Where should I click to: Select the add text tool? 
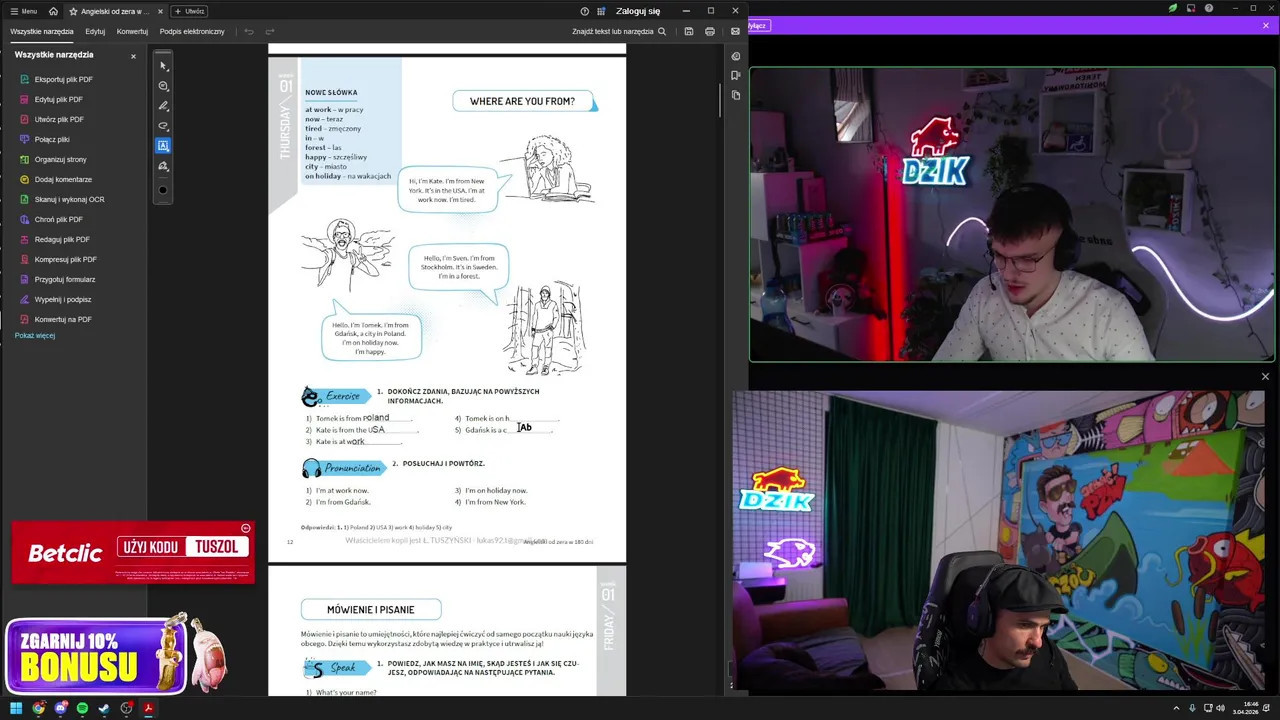pyautogui.click(x=164, y=146)
